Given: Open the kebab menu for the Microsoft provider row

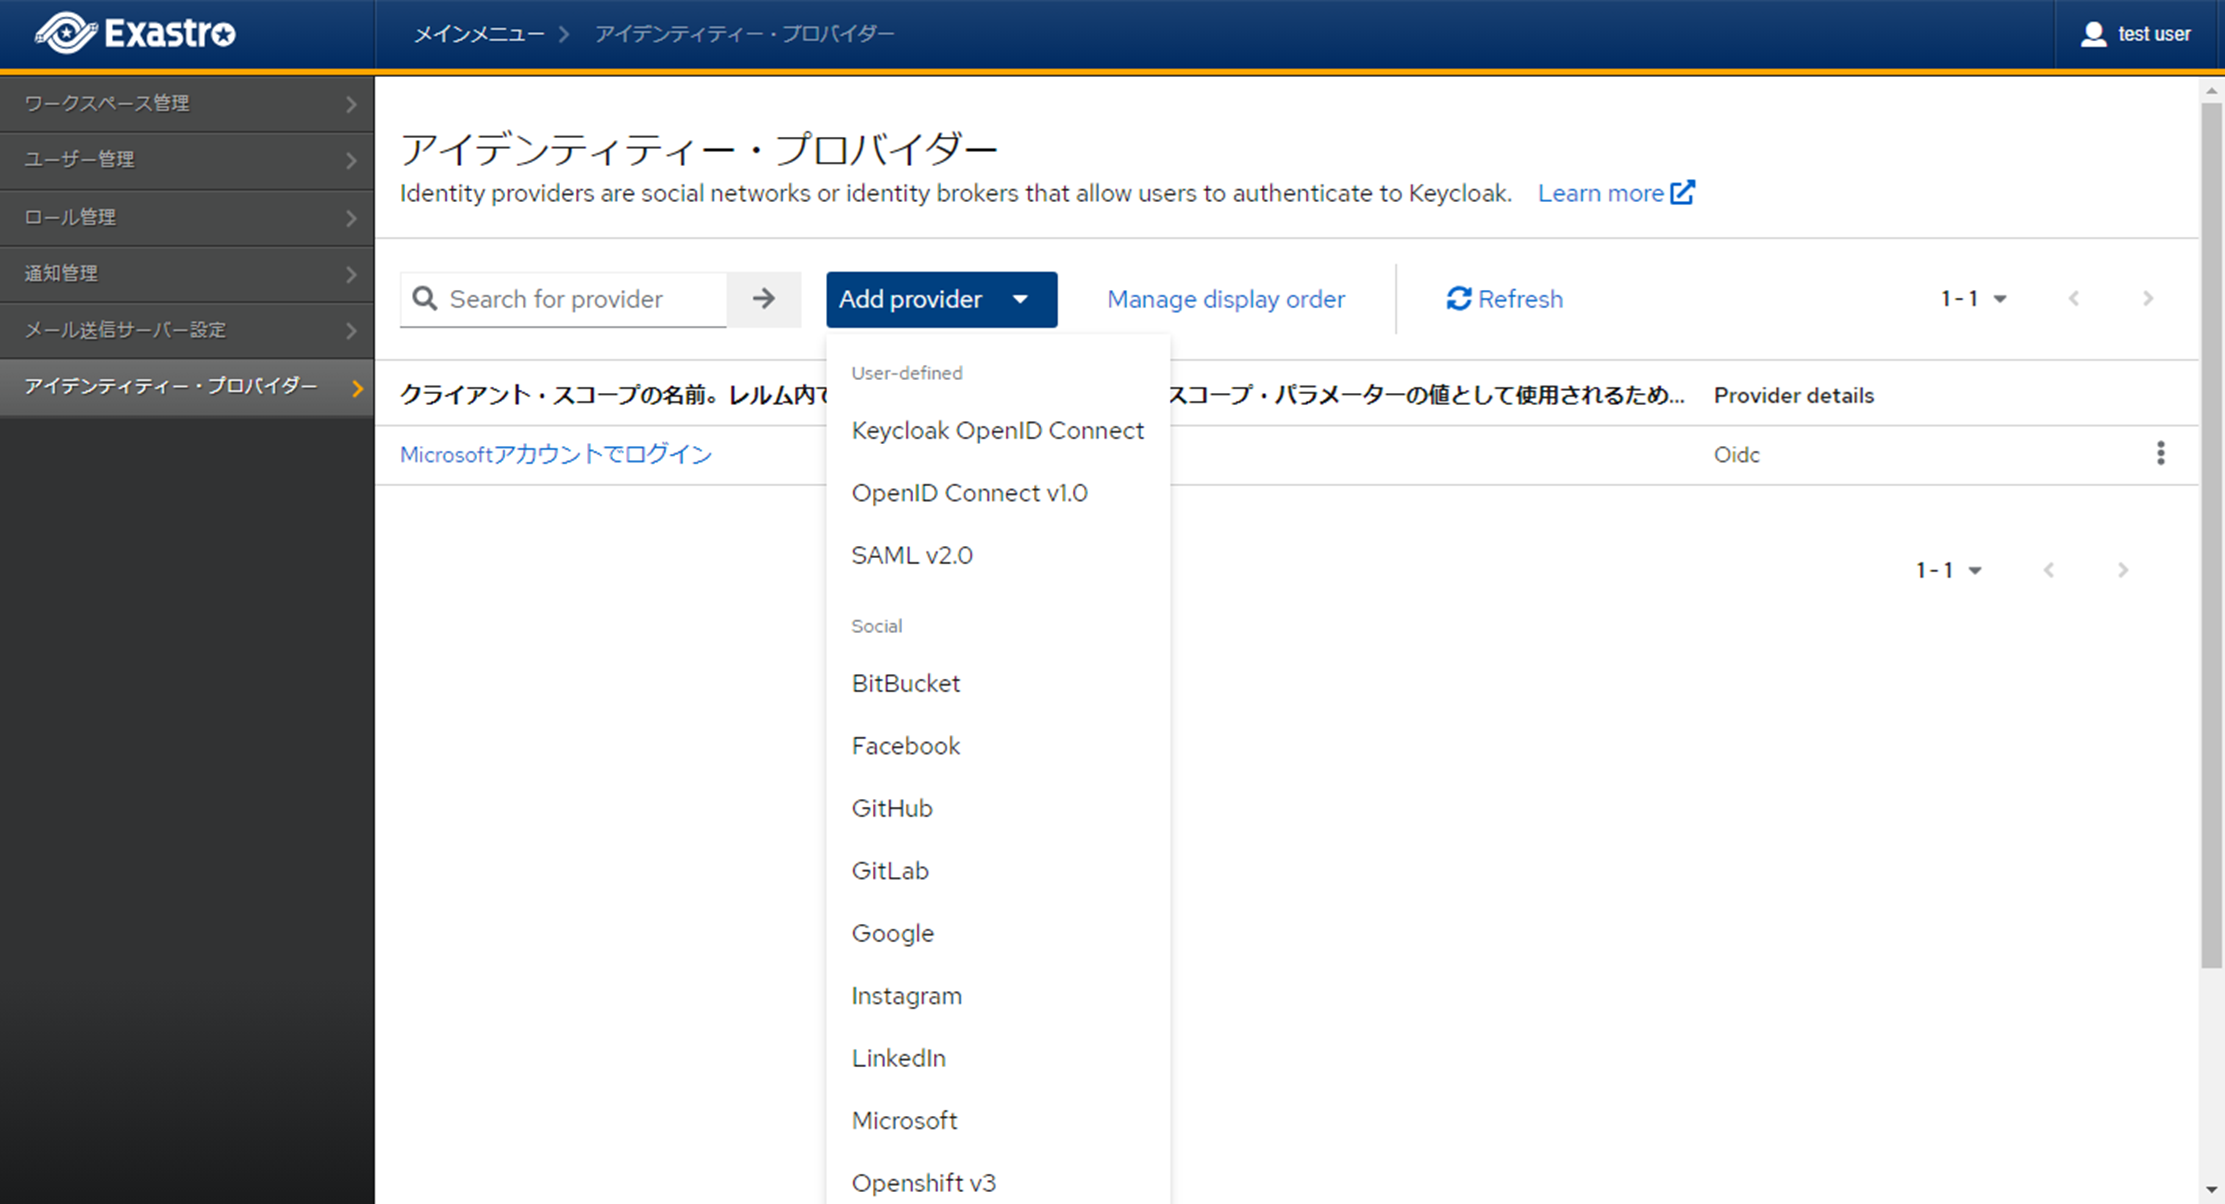Looking at the screenshot, I should click(x=2160, y=454).
